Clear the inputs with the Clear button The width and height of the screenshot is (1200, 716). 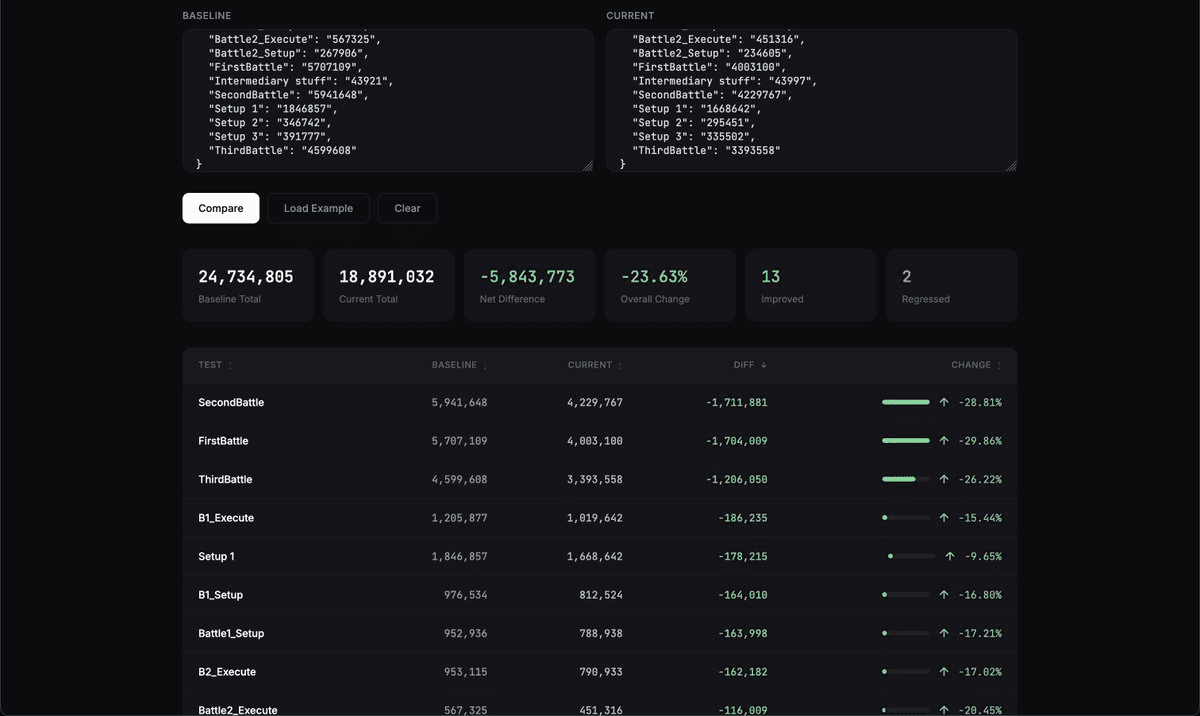(x=407, y=208)
